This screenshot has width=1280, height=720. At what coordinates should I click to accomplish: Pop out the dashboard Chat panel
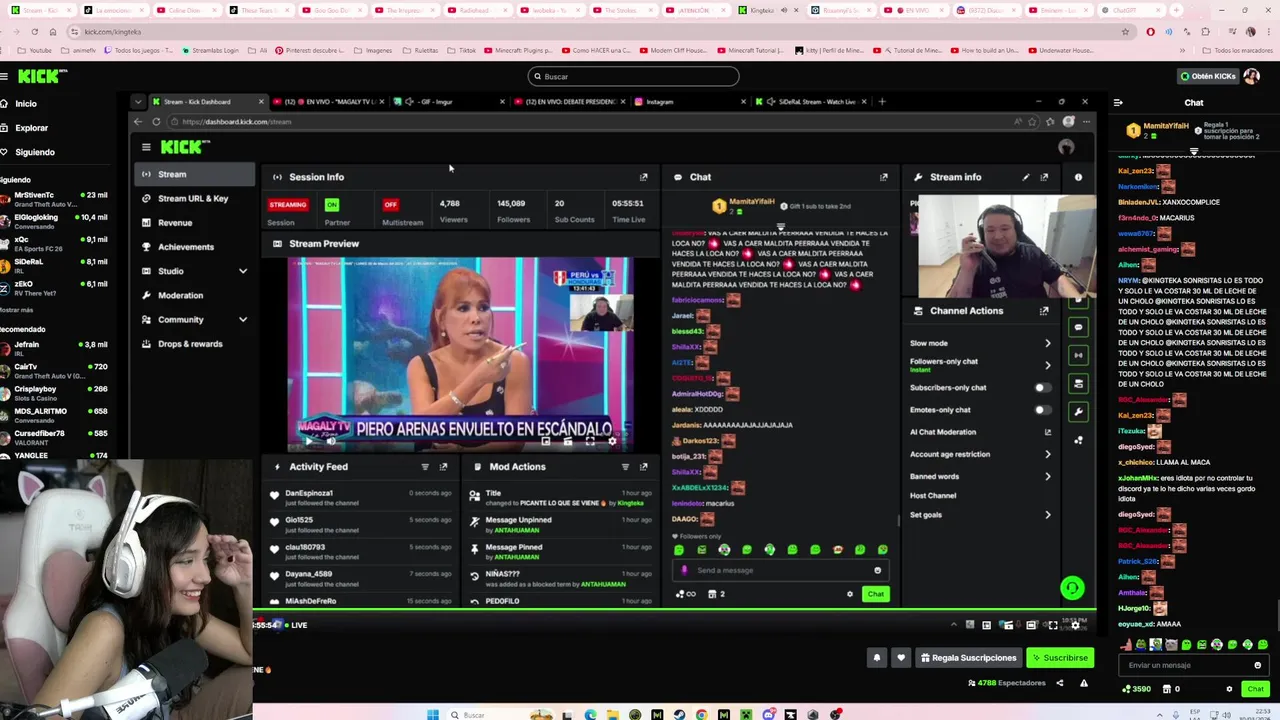(883, 177)
